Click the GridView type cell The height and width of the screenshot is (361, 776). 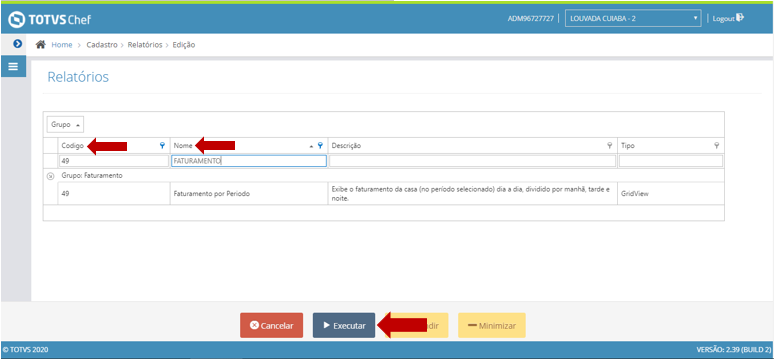click(x=671, y=194)
